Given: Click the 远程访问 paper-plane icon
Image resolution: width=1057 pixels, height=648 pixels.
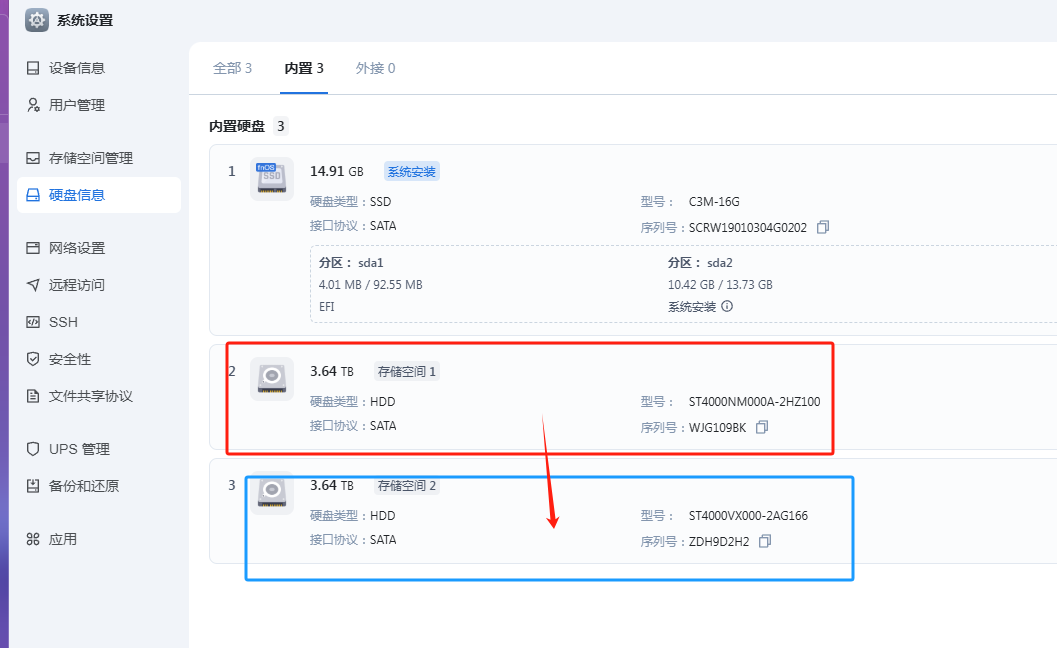Looking at the screenshot, I should point(33,285).
